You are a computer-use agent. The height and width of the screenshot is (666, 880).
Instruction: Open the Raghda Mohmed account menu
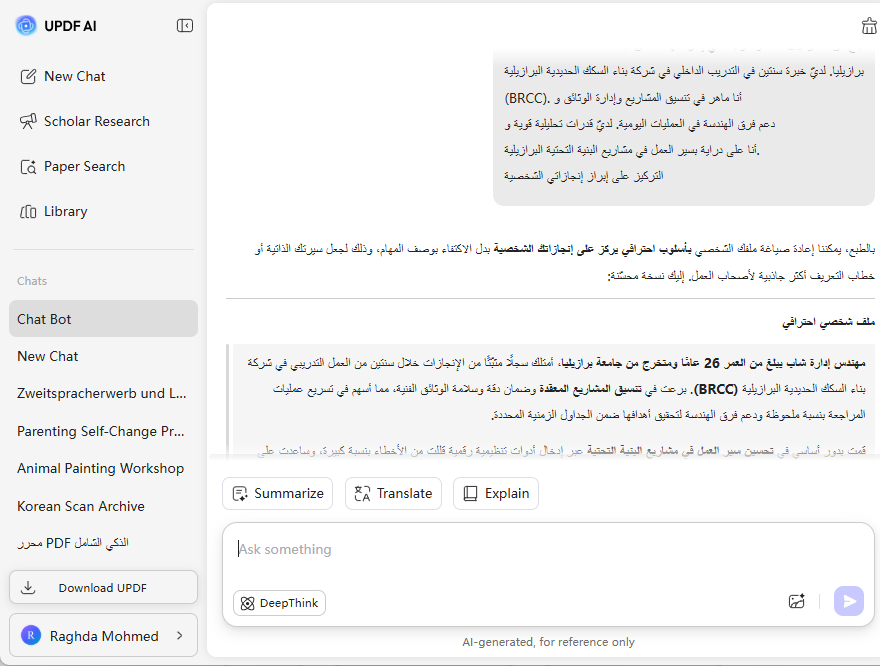click(103, 635)
